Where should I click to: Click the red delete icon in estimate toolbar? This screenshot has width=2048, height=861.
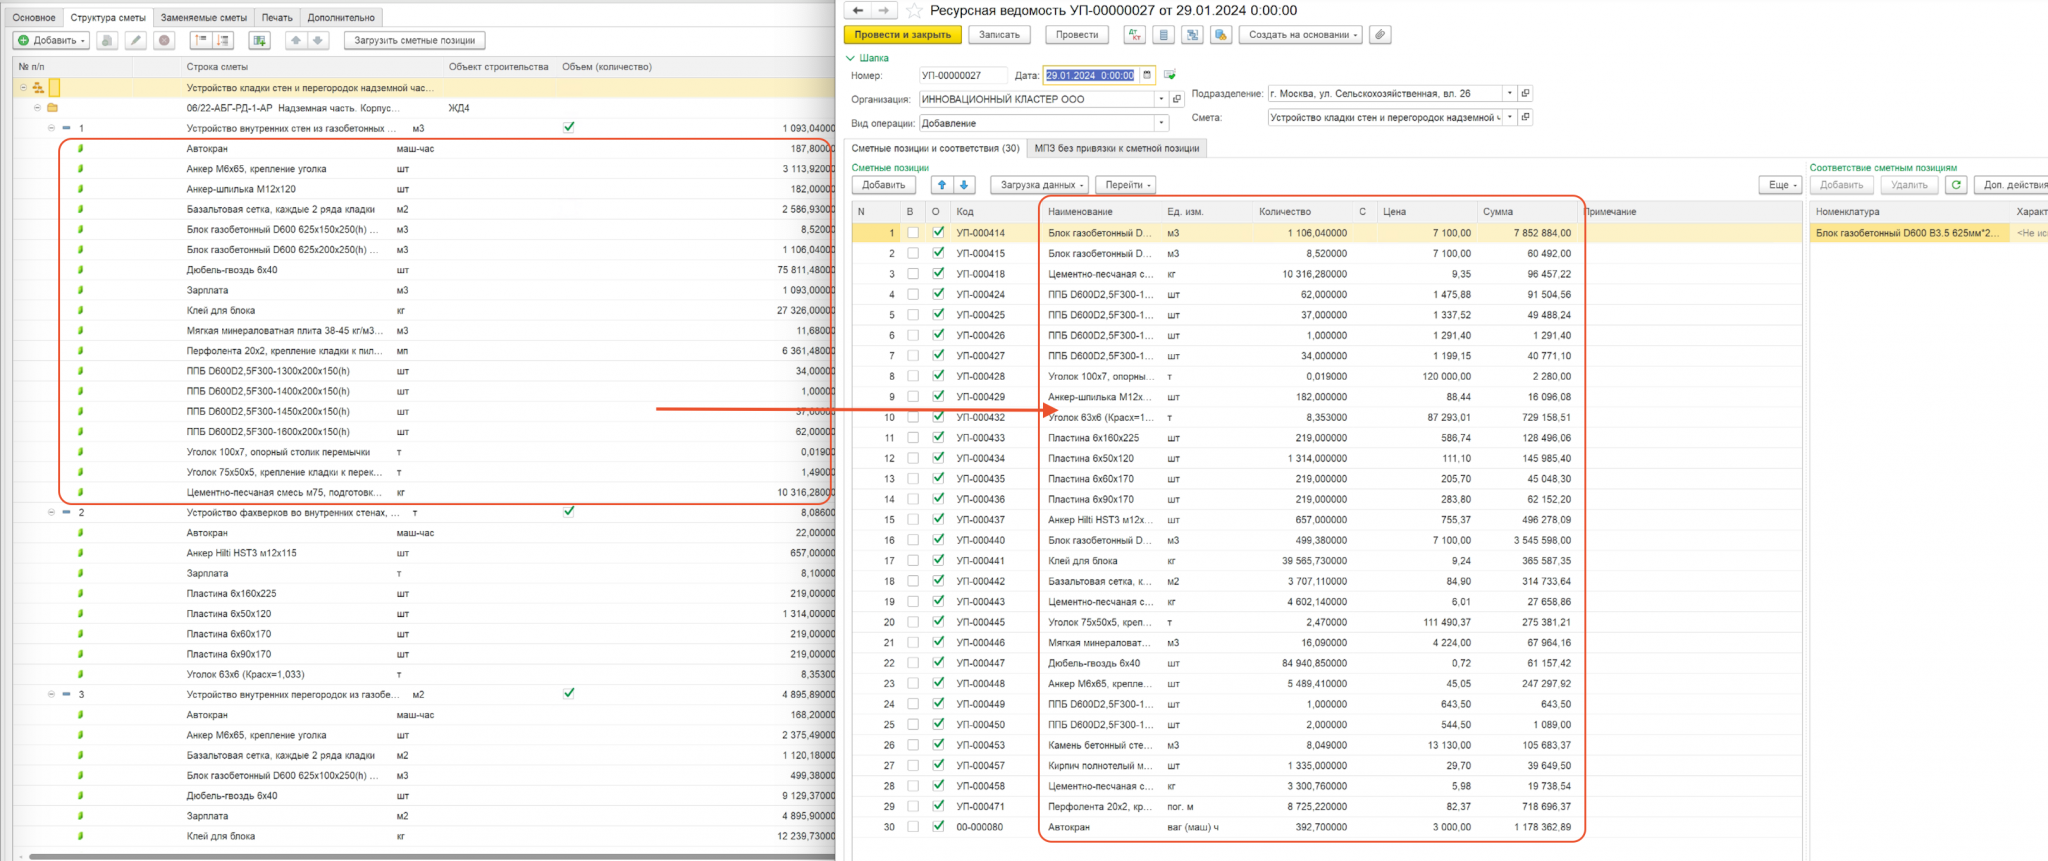165,41
